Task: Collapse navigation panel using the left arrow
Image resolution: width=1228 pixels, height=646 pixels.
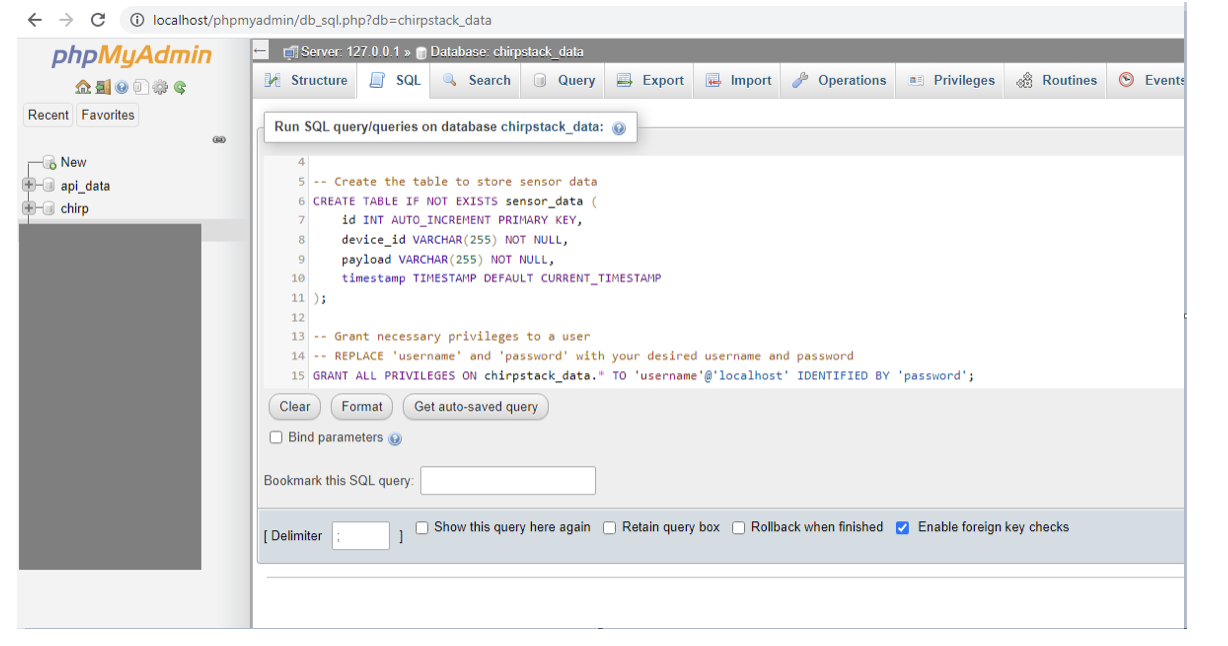Action: click(261, 51)
